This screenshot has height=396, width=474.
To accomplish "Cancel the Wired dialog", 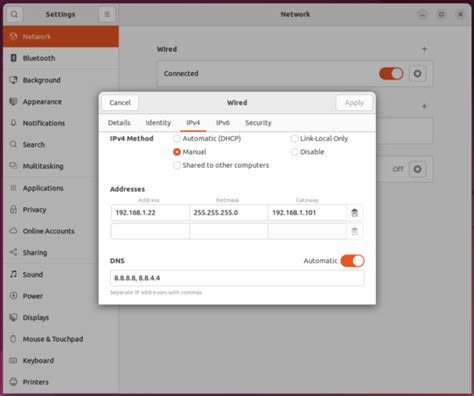I will (120, 103).
